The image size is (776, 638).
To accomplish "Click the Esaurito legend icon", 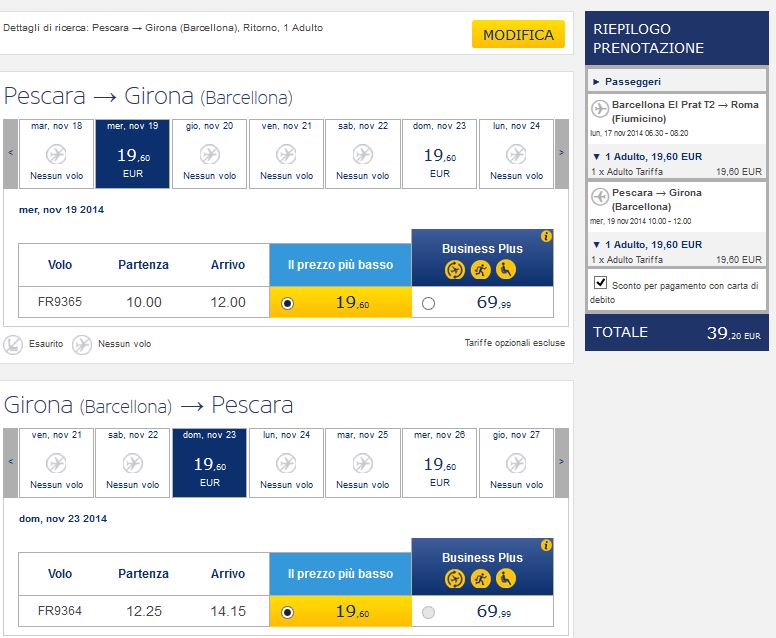I will point(13,344).
